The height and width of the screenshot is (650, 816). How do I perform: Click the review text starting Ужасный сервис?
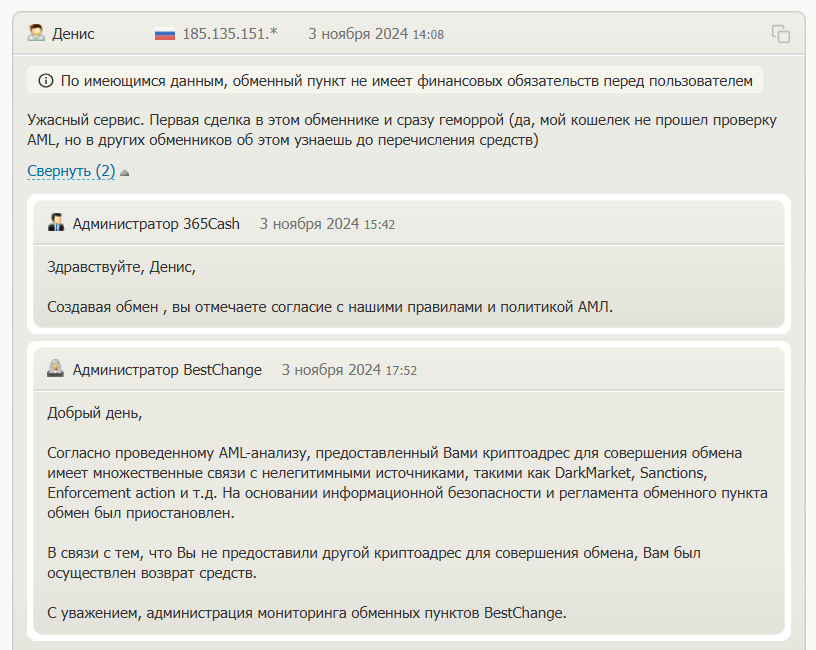[x=400, y=130]
